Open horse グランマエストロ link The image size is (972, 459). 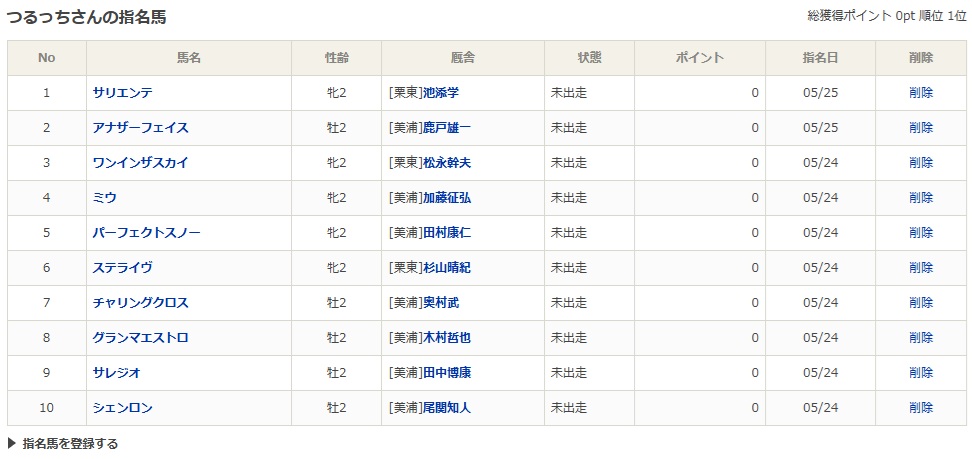[141, 338]
